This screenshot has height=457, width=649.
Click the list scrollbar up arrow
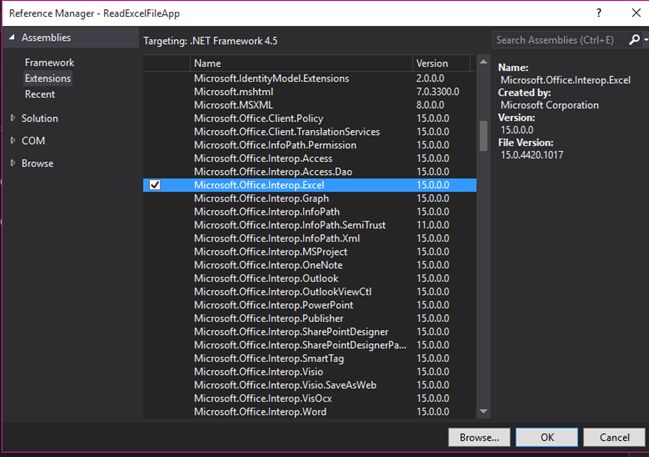483,62
